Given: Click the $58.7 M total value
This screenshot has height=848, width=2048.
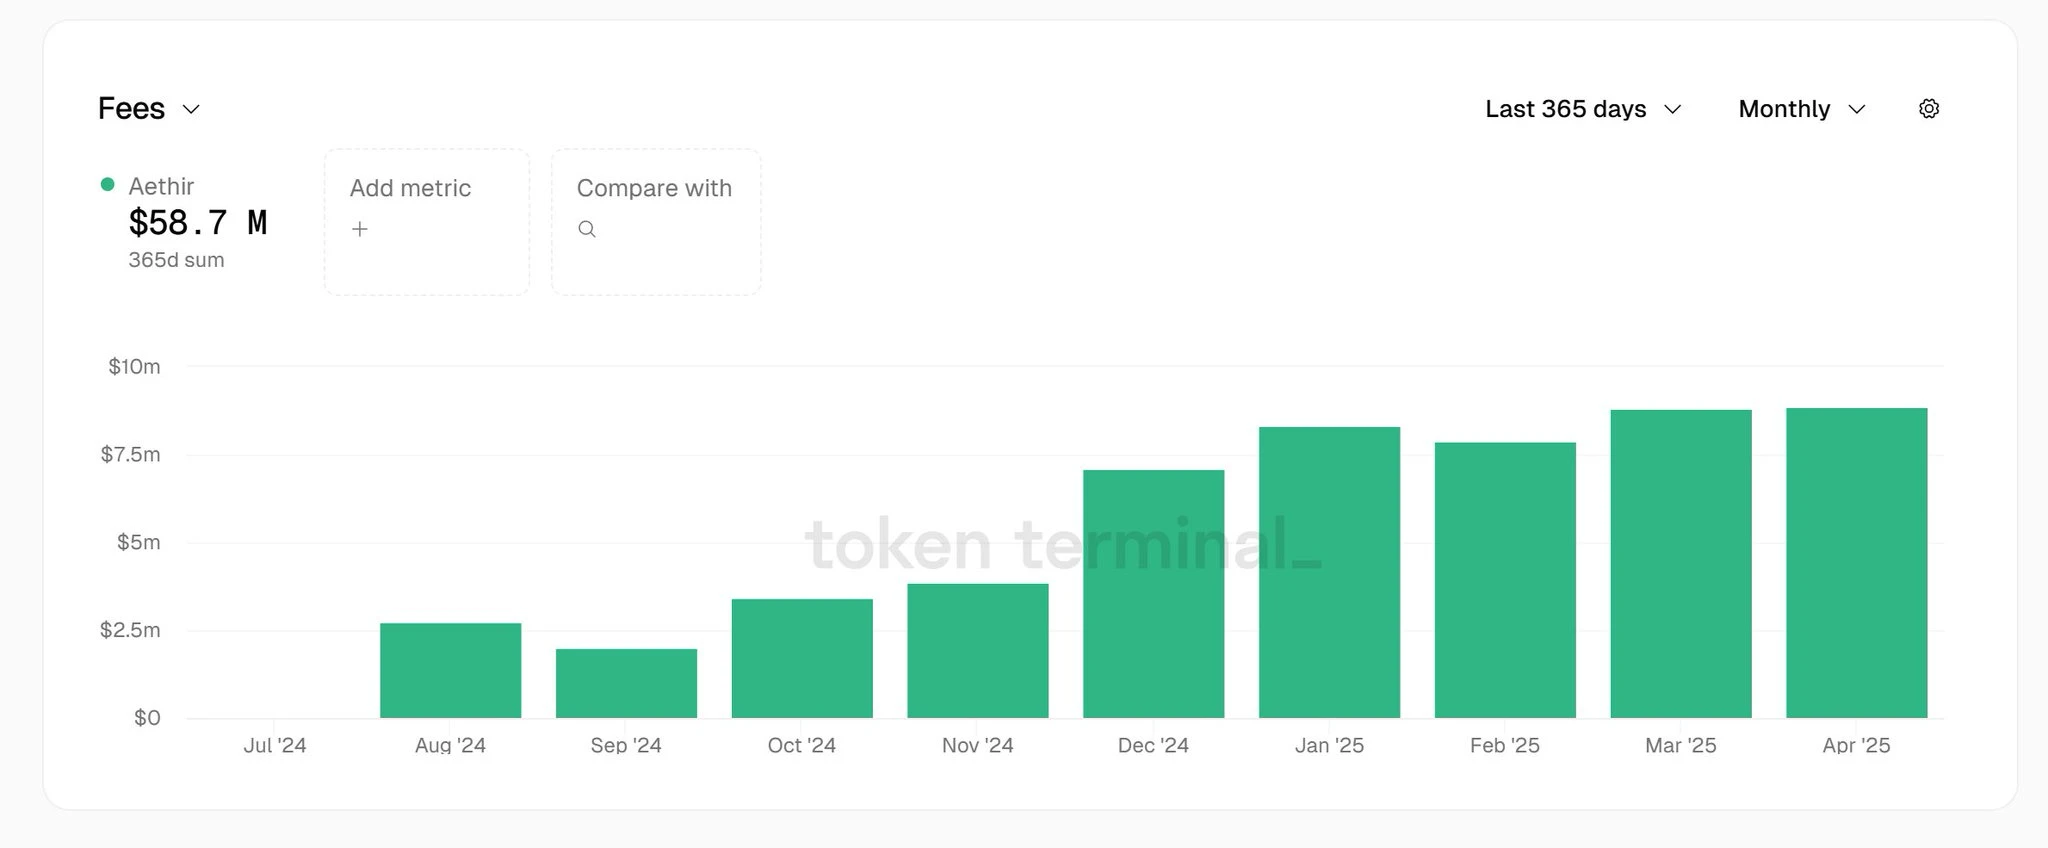Looking at the screenshot, I should (197, 223).
